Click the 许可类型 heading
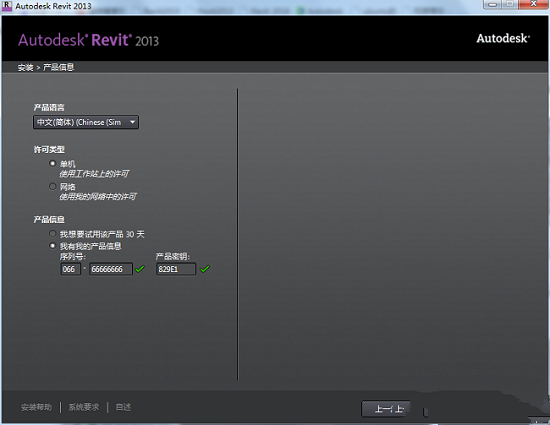The width and height of the screenshot is (550, 425). click(49, 150)
